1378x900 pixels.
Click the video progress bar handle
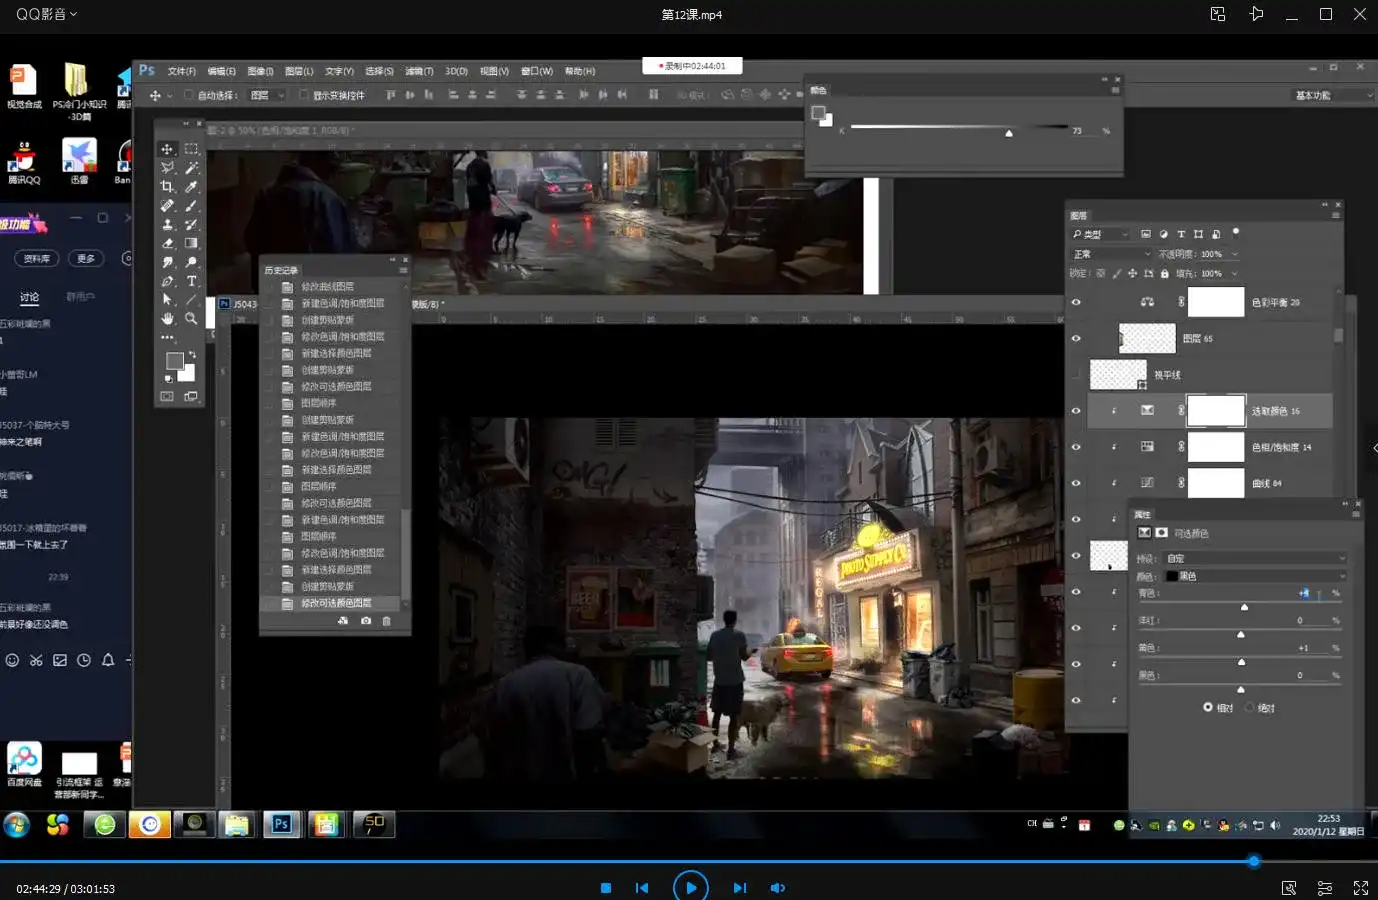point(1253,861)
